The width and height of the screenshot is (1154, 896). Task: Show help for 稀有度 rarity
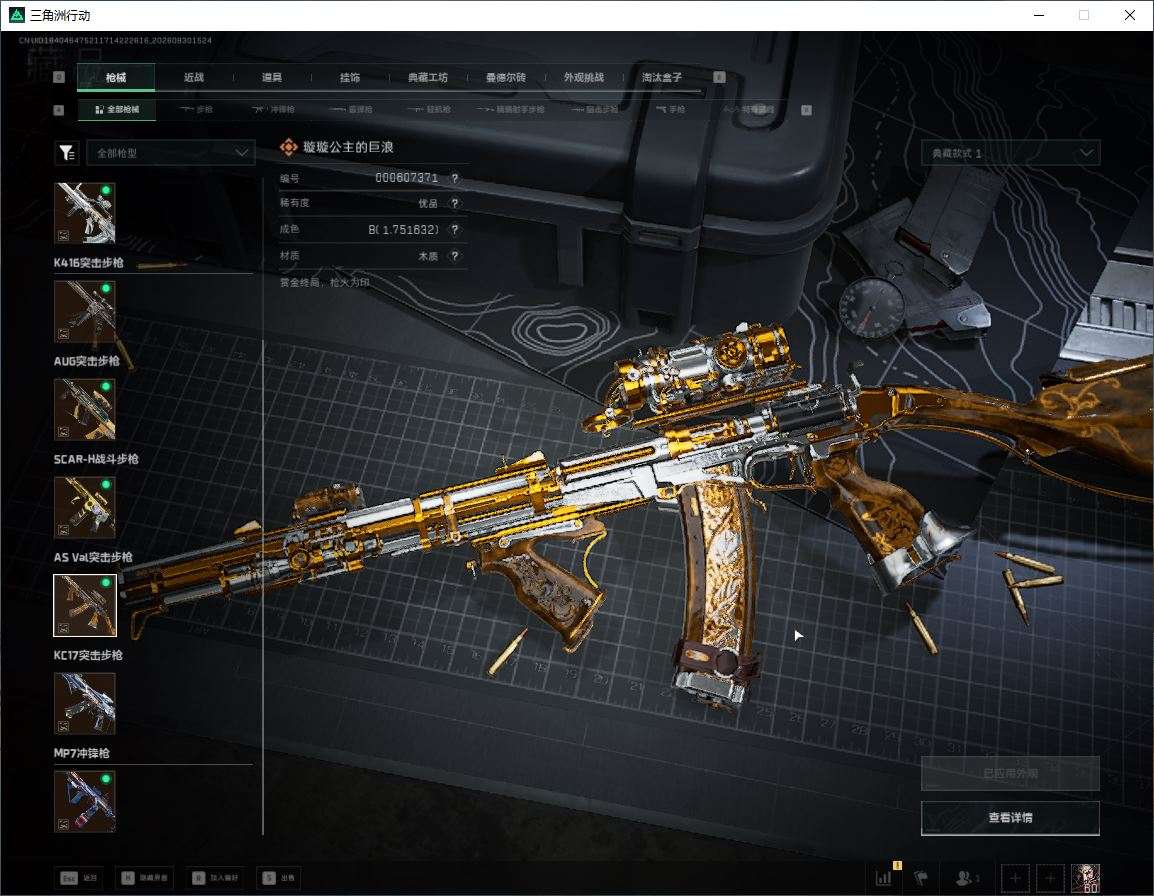455,203
